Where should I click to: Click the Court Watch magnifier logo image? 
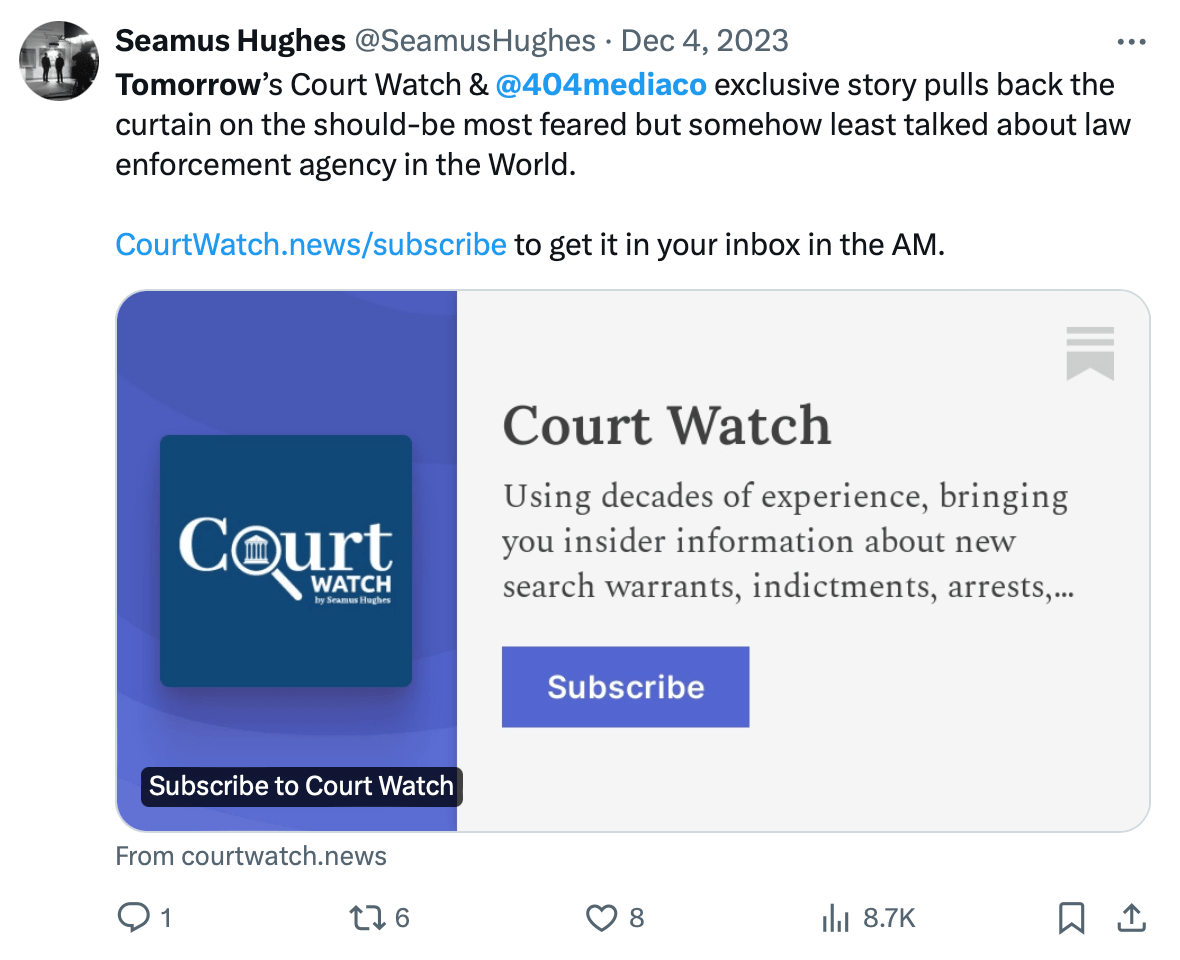click(x=286, y=561)
